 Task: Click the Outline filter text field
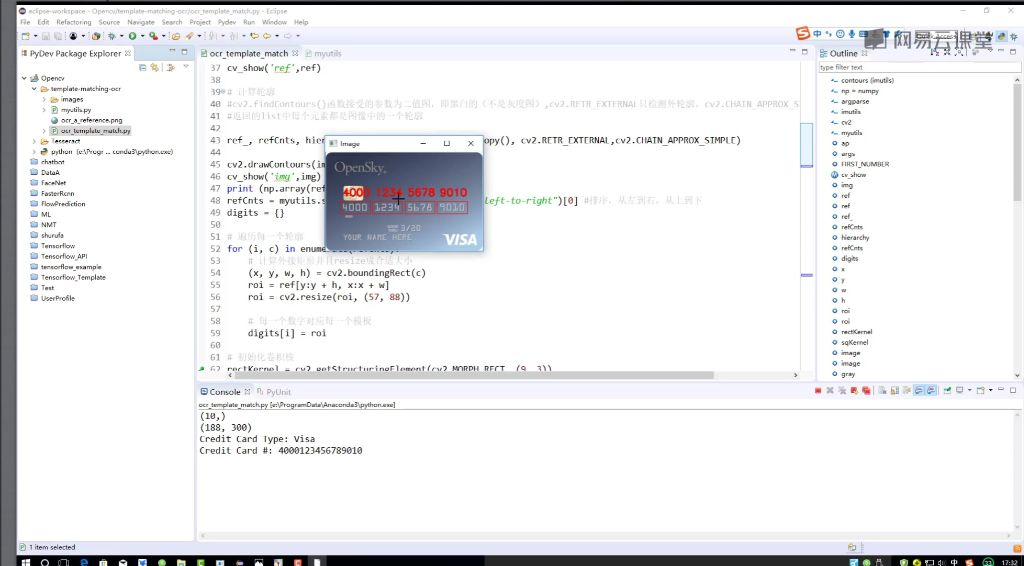pos(920,67)
